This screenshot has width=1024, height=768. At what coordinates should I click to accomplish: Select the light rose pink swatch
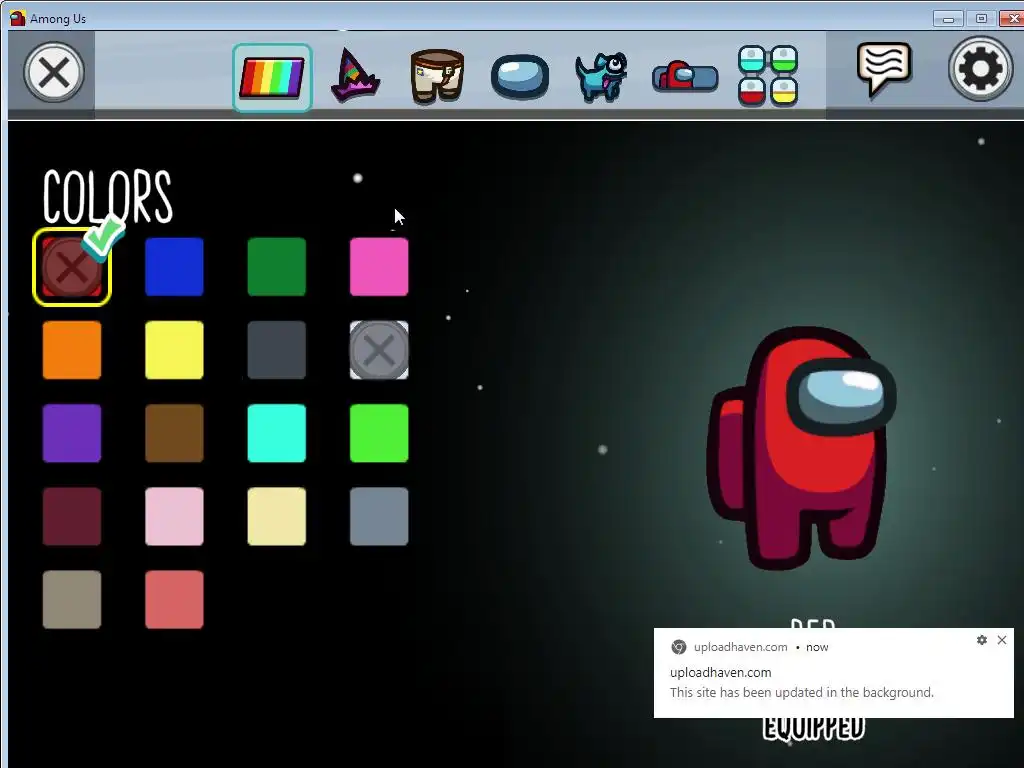174,517
